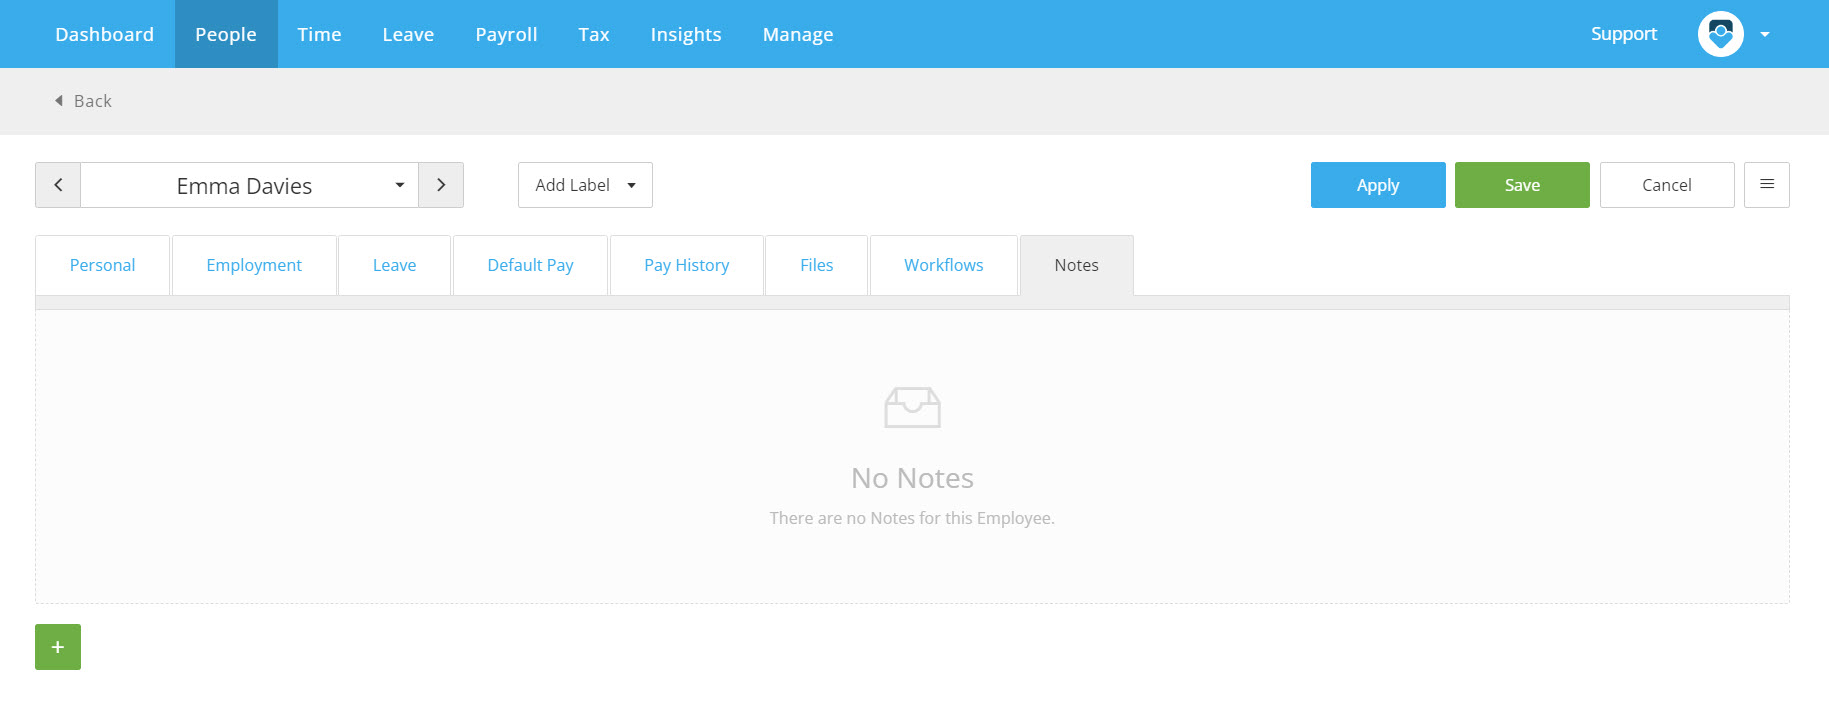Open the Insights menu

coord(686,34)
